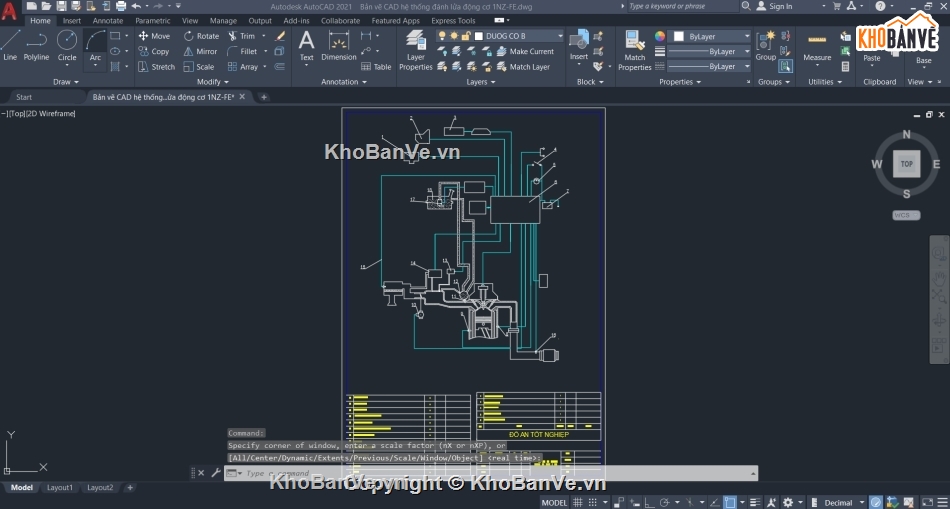The width and height of the screenshot is (950, 509).
Task: Switch to the Manage ribbon tab
Action: [223, 21]
